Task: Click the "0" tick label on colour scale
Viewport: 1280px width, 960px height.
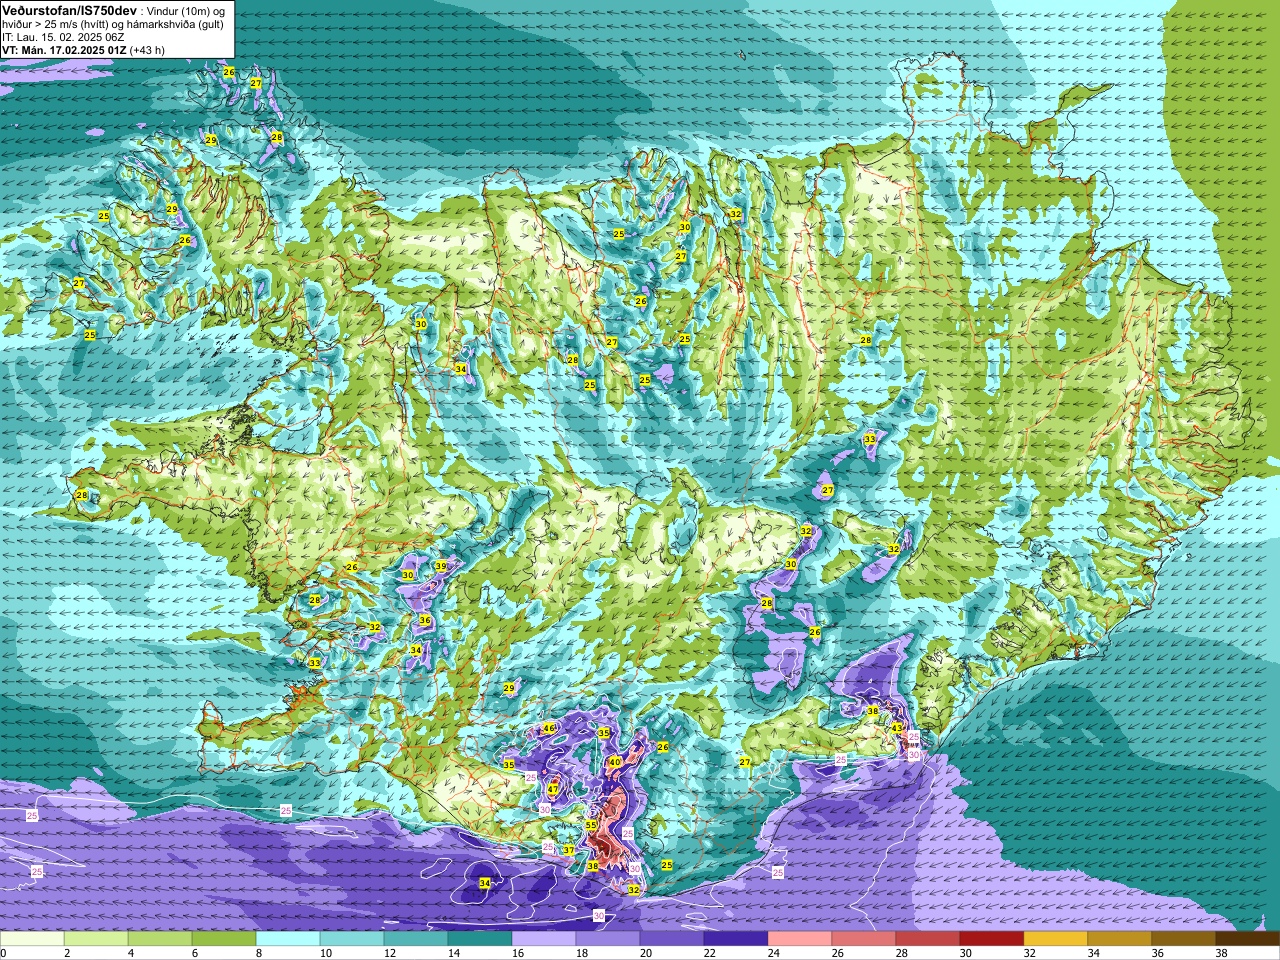Action: [3, 953]
